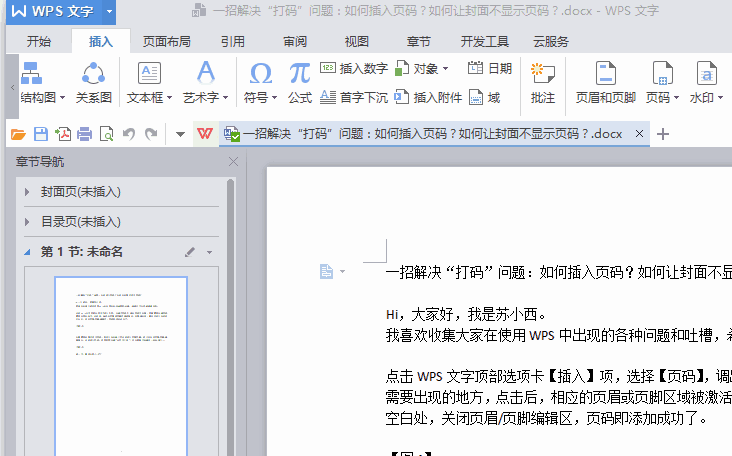Switch to the 开发工具 tab
The height and width of the screenshot is (456, 732).
[485, 42]
